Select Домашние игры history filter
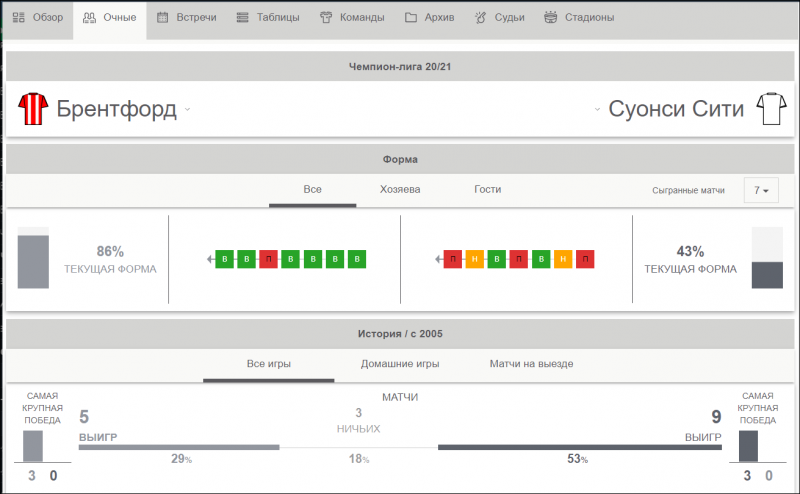The height and width of the screenshot is (494, 800). click(400, 364)
